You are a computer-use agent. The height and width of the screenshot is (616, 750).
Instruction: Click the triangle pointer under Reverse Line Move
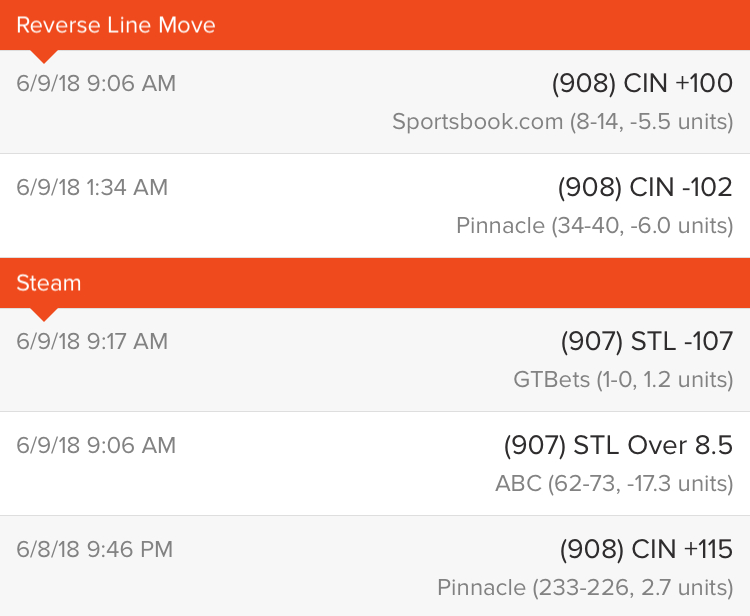click(44, 56)
